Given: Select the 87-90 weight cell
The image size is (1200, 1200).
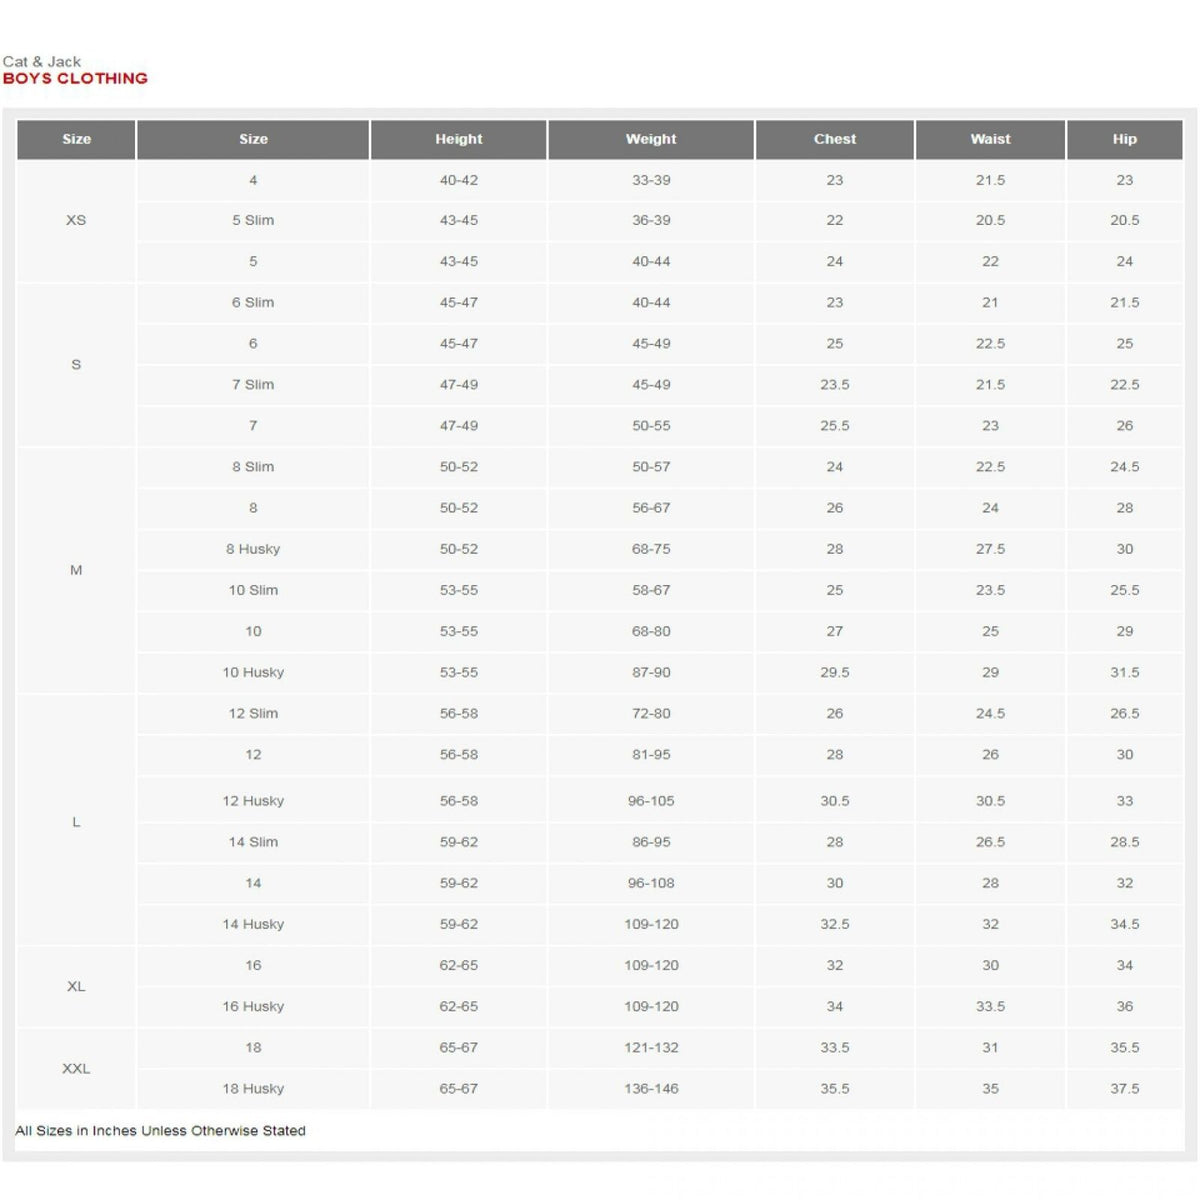Looking at the screenshot, I should tap(651, 672).
